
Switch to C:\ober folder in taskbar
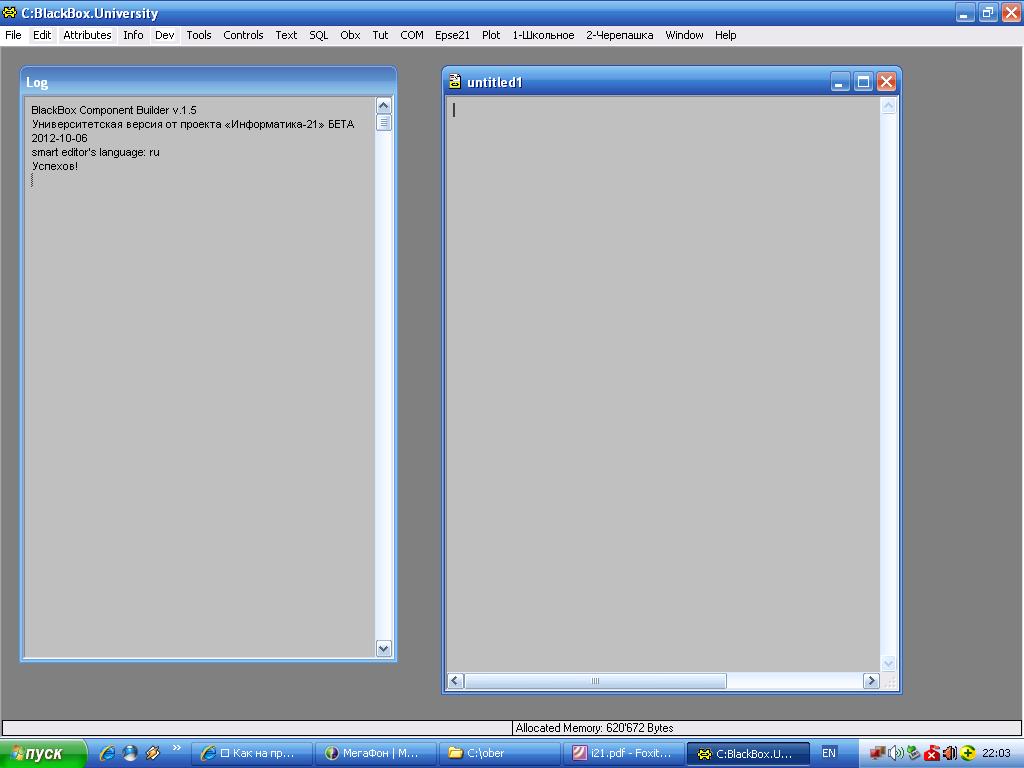(500, 753)
